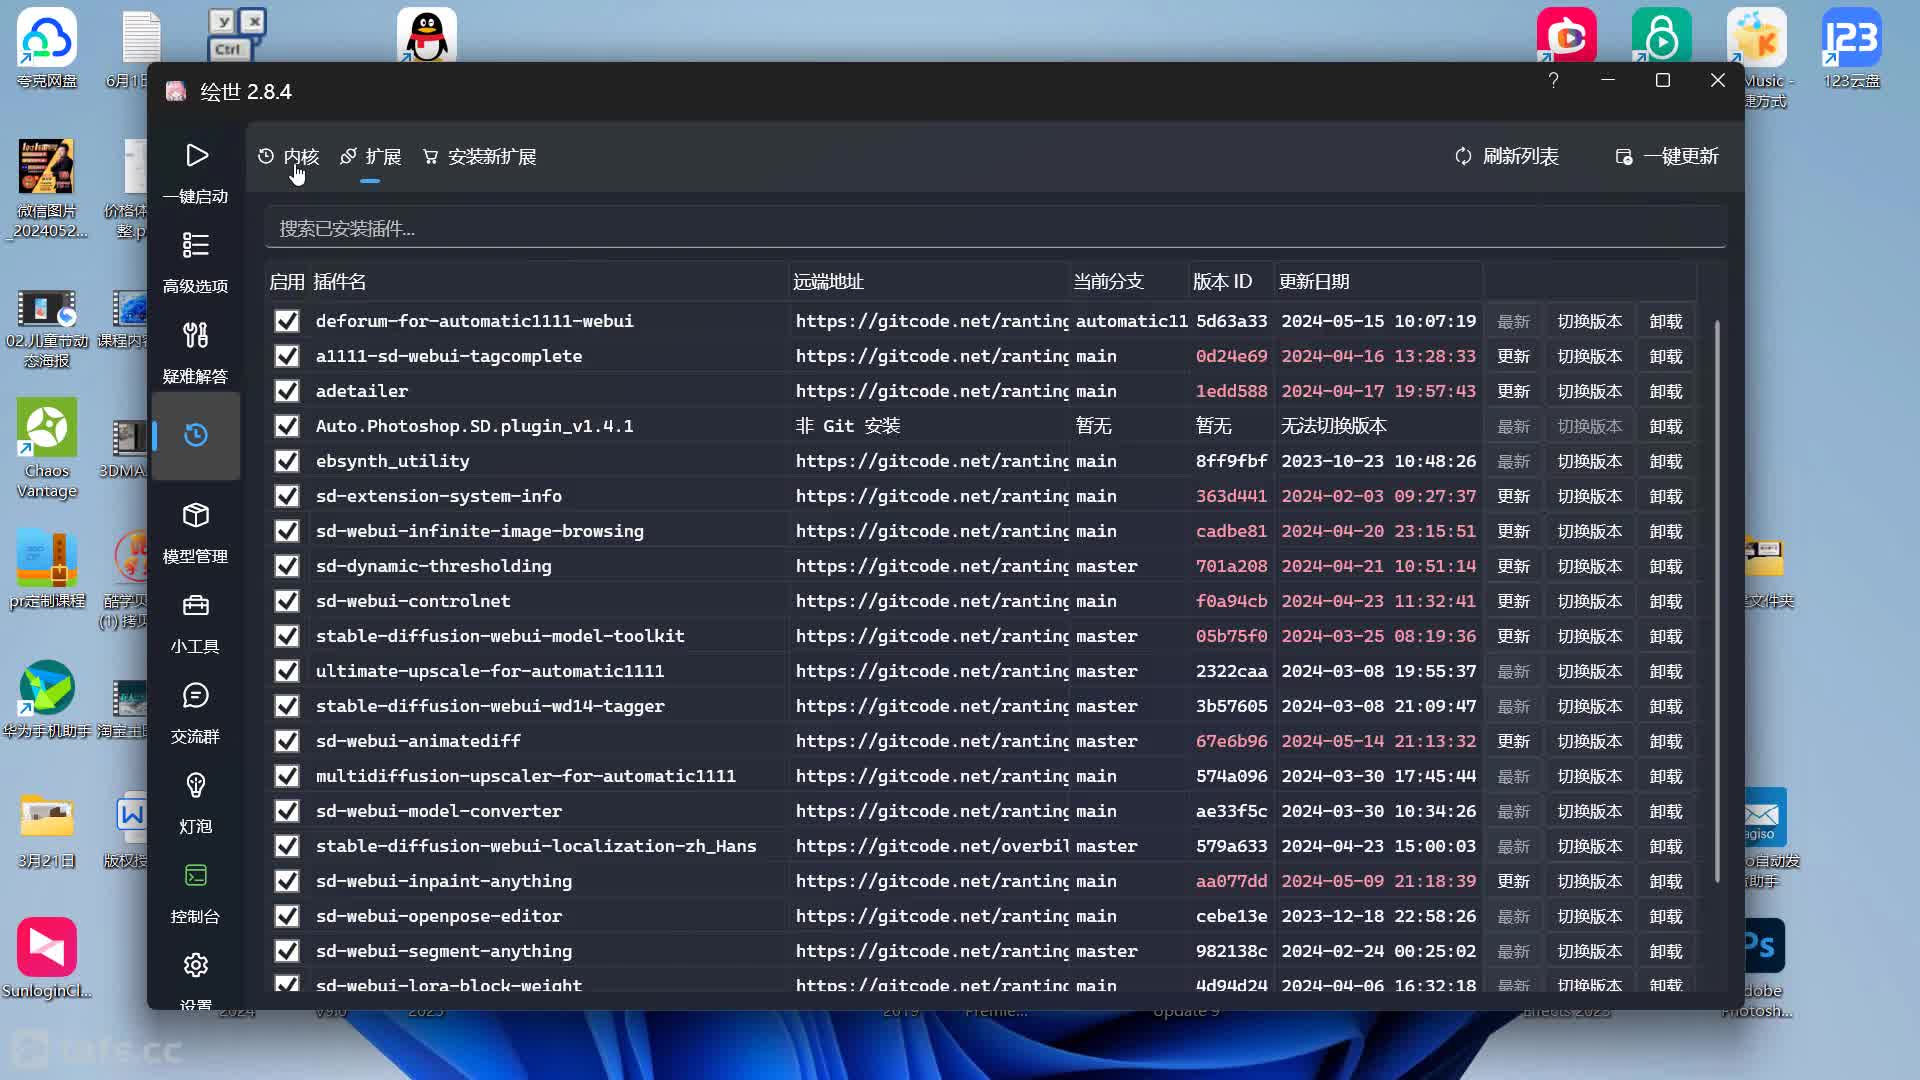The image size is (1920, 1080).
Task: Uncheck the adetailer extension
Action: [x=287, y=391]
